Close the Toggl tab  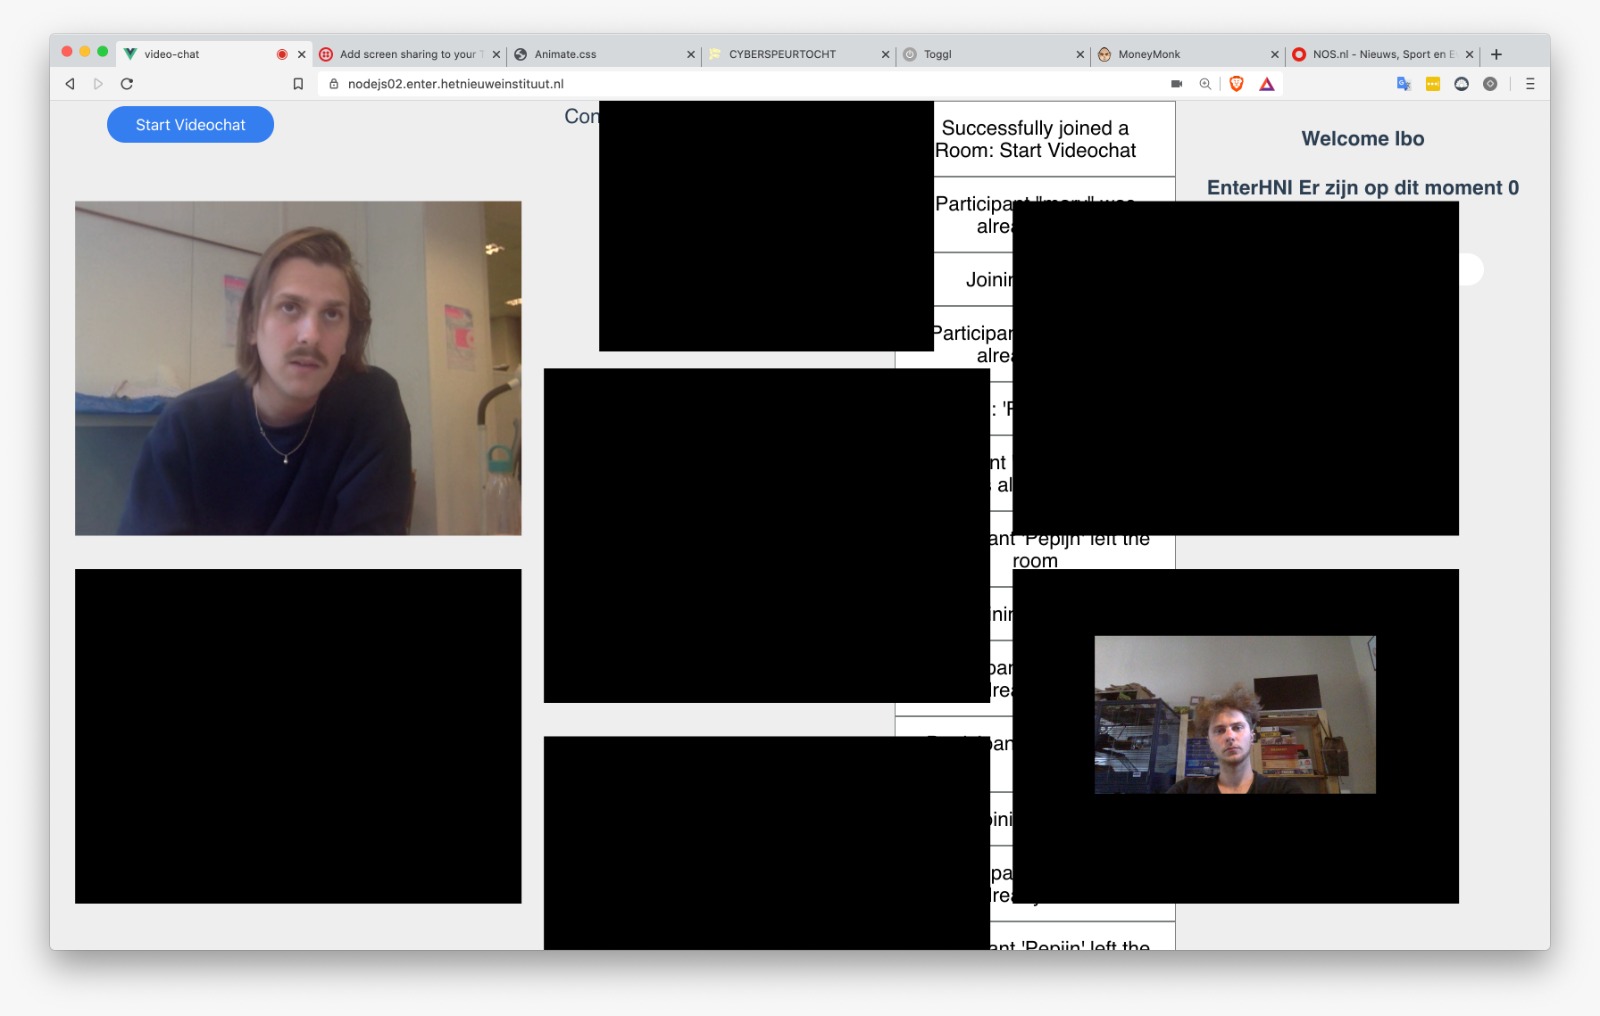coord(1080,54)
